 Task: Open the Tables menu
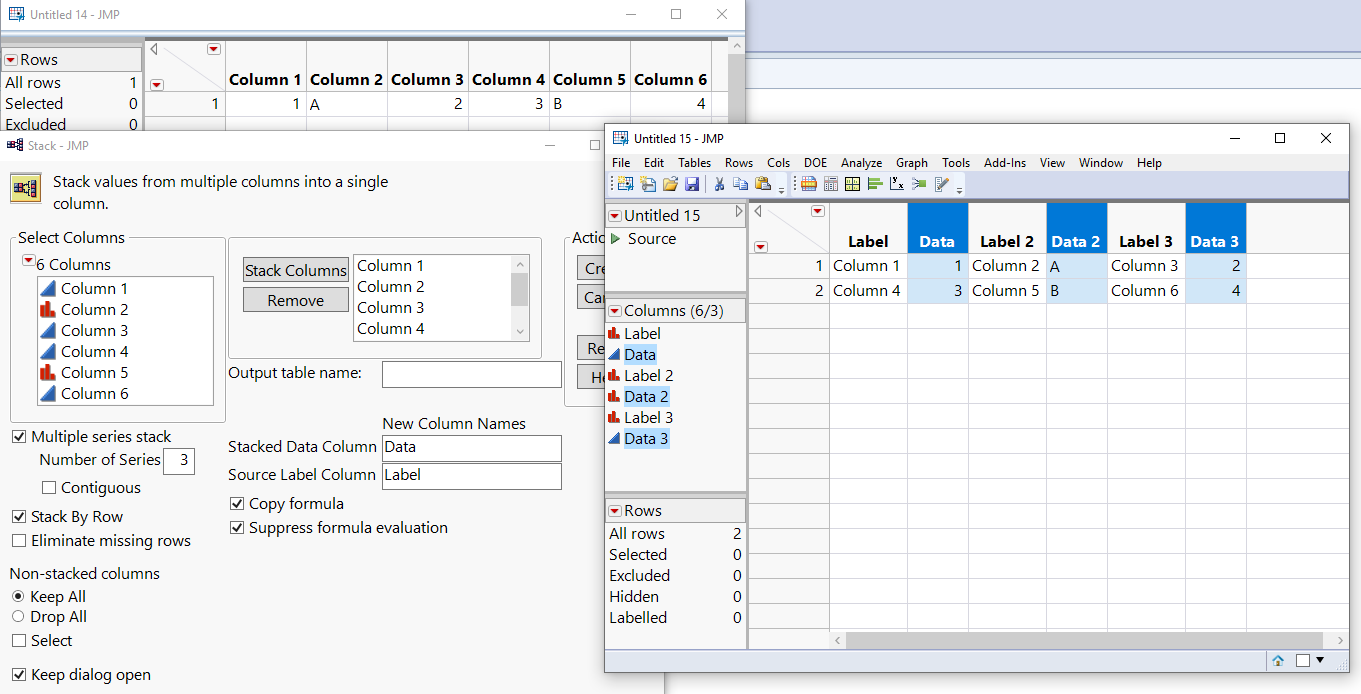coord(694,163)
